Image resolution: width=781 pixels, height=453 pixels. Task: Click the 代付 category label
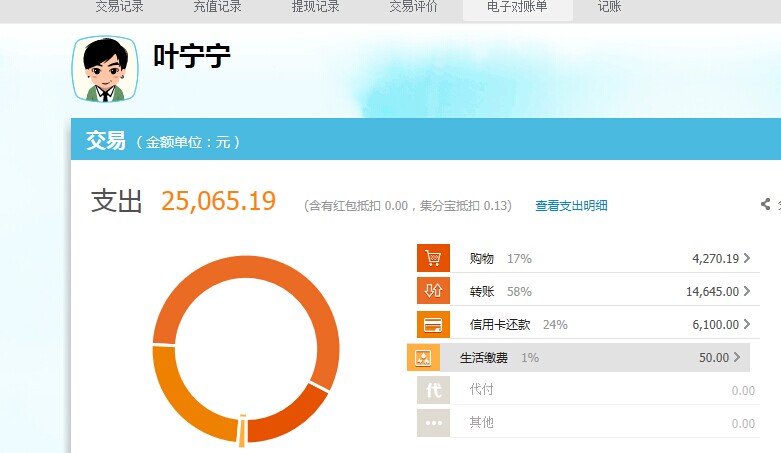point(482,389)
